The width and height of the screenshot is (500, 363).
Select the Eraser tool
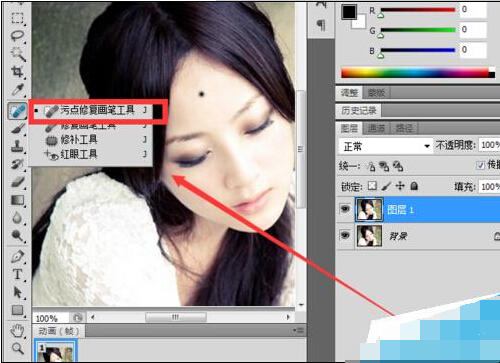17,182
